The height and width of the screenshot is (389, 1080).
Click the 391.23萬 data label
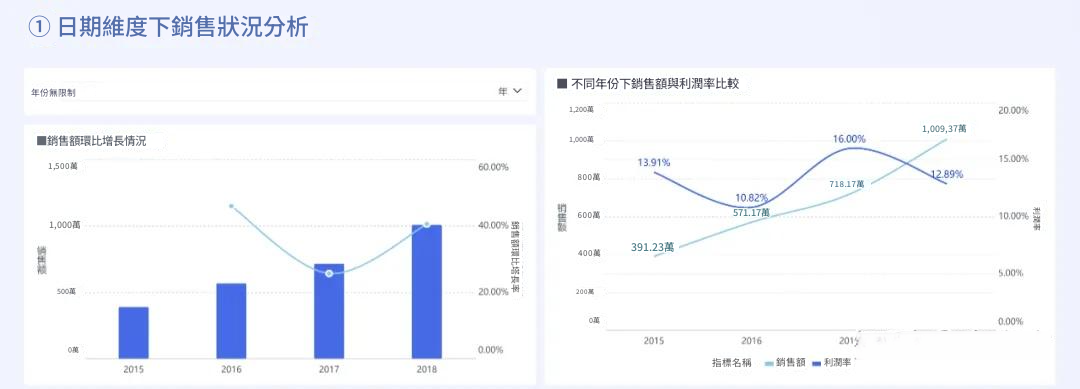[x=652, y=247]
